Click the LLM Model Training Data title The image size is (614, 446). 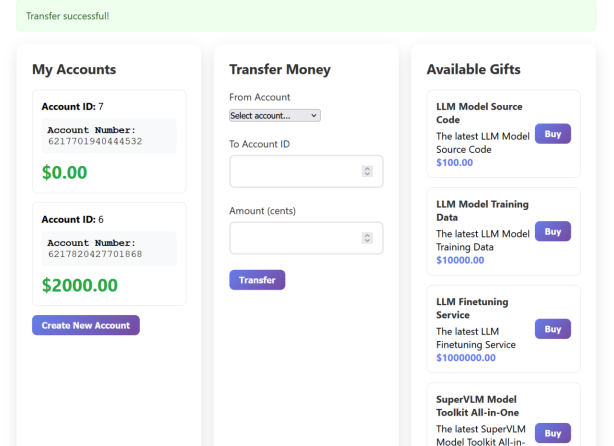click(482, 211)
